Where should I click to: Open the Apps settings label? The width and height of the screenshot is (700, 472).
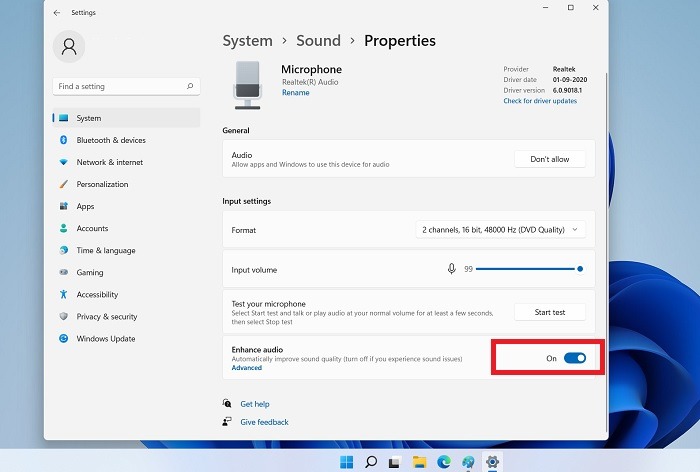point(85,206)
